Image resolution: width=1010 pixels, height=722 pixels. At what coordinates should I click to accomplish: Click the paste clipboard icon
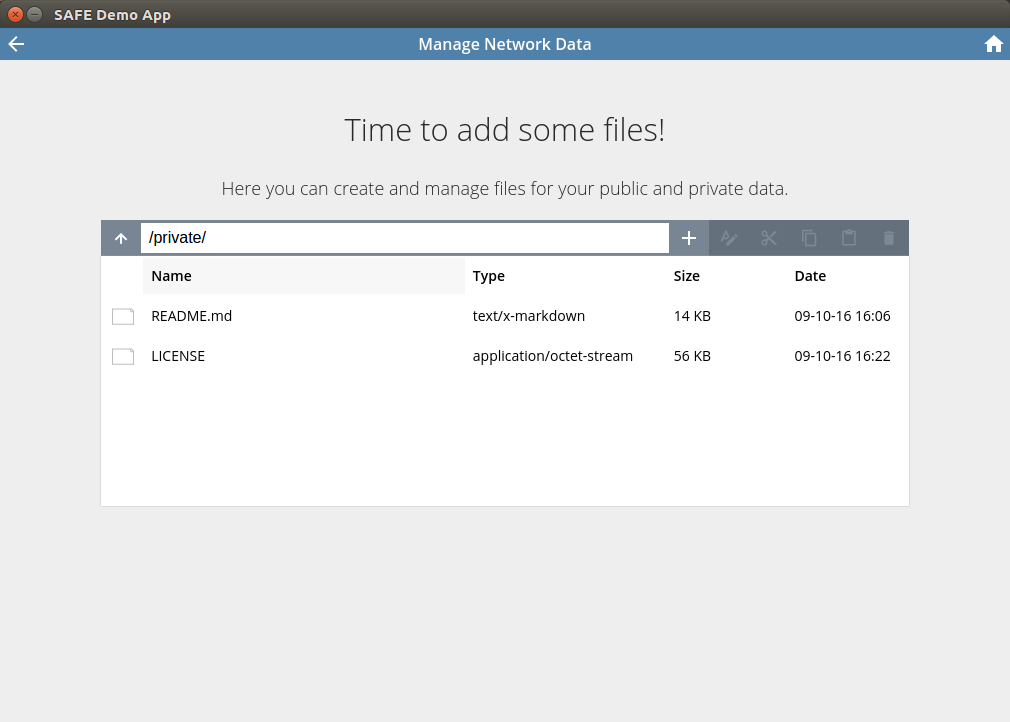(x=849, y=238)
